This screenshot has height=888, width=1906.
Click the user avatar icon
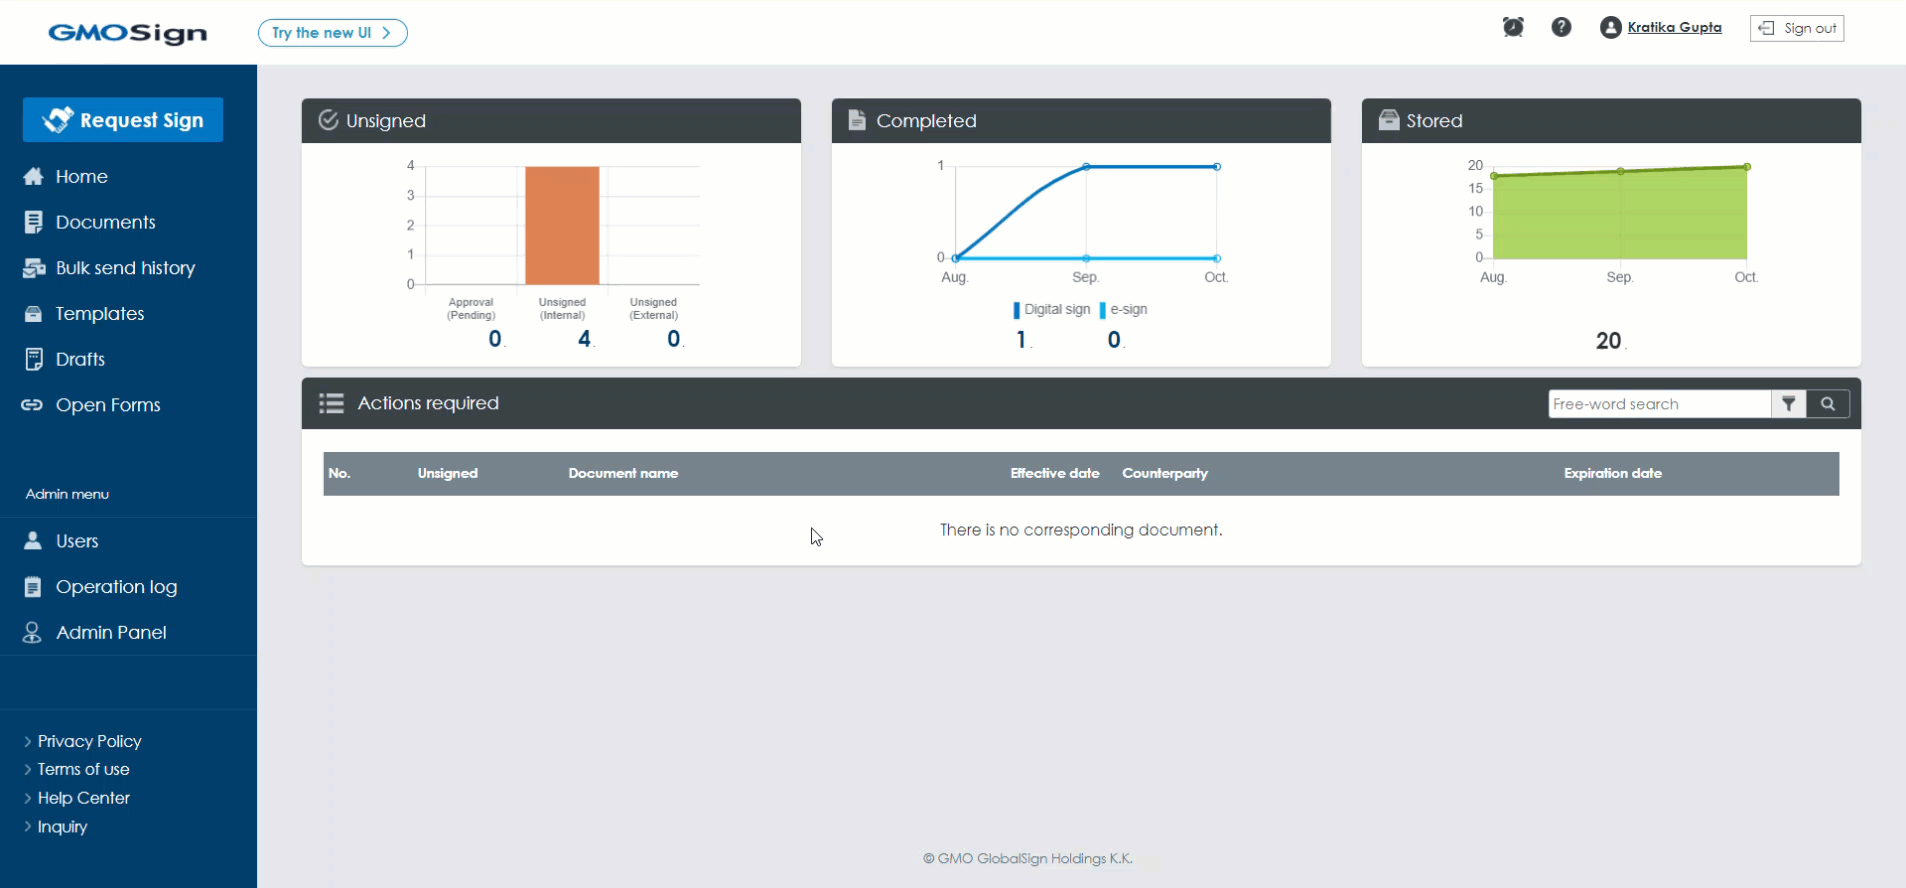[x=1610, y=28]
